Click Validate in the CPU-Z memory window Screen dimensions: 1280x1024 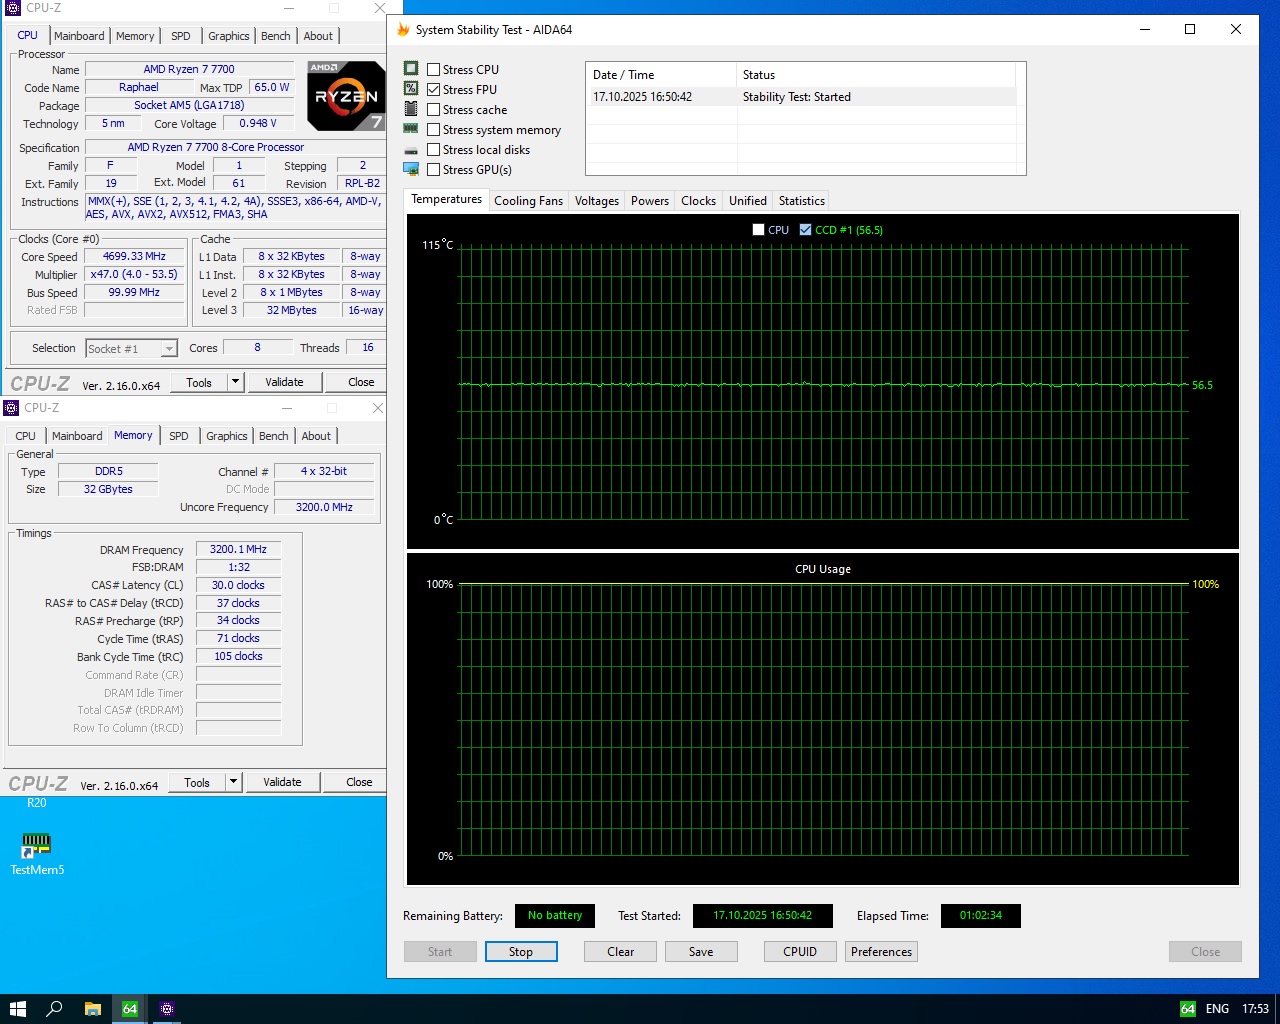coord(282,782)
